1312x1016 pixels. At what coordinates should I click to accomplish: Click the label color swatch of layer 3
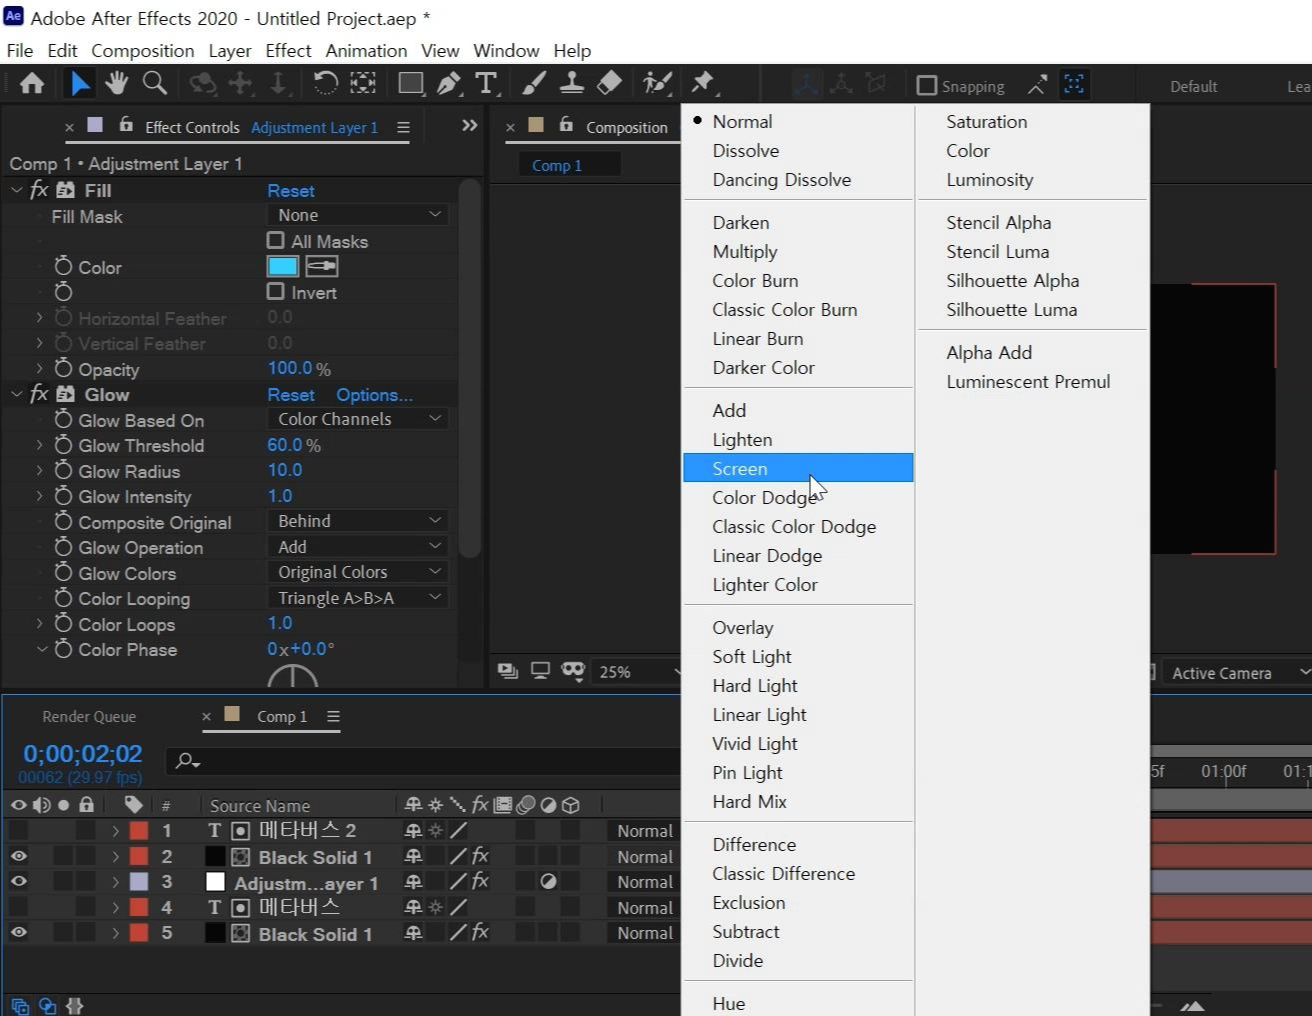coord(139,881)
